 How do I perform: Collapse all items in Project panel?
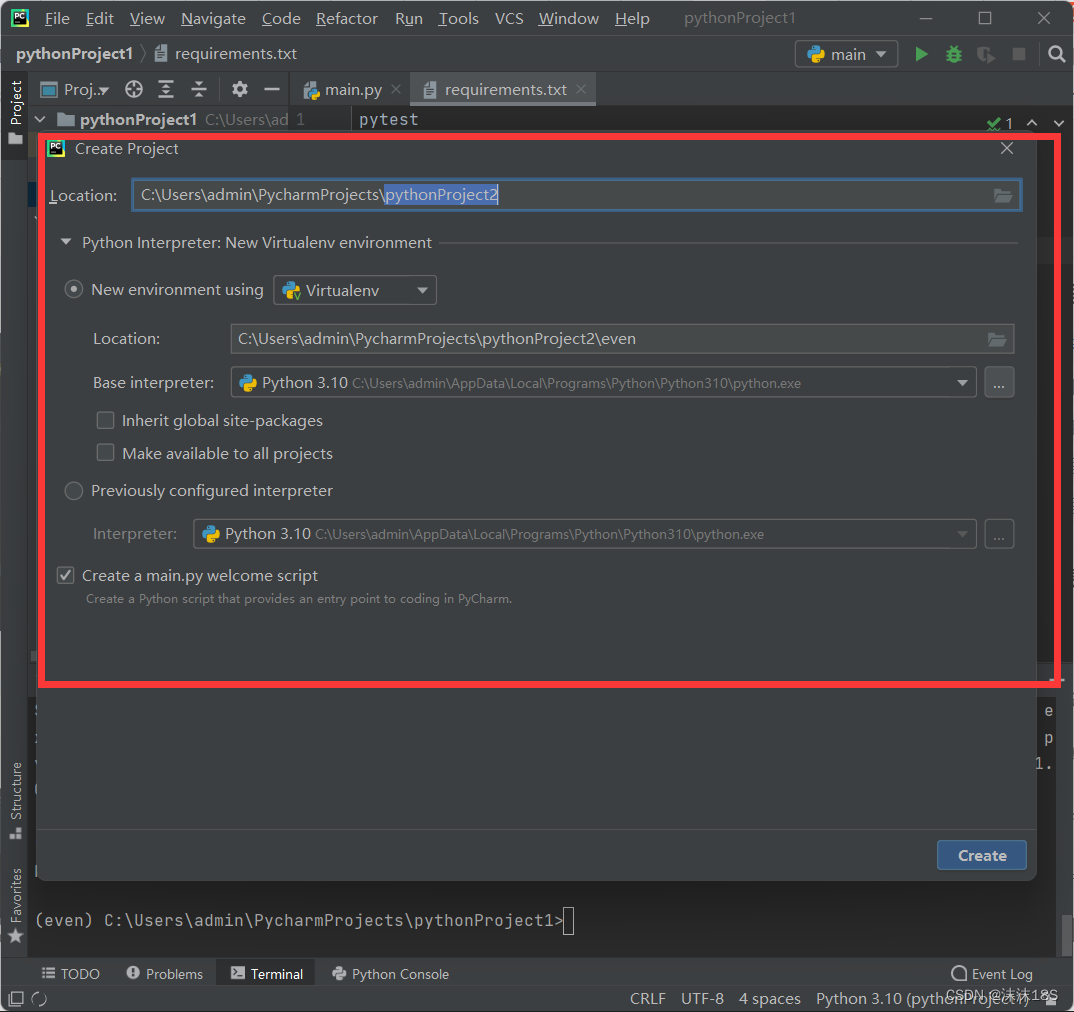pyautogui.click(x=199, y=89)
